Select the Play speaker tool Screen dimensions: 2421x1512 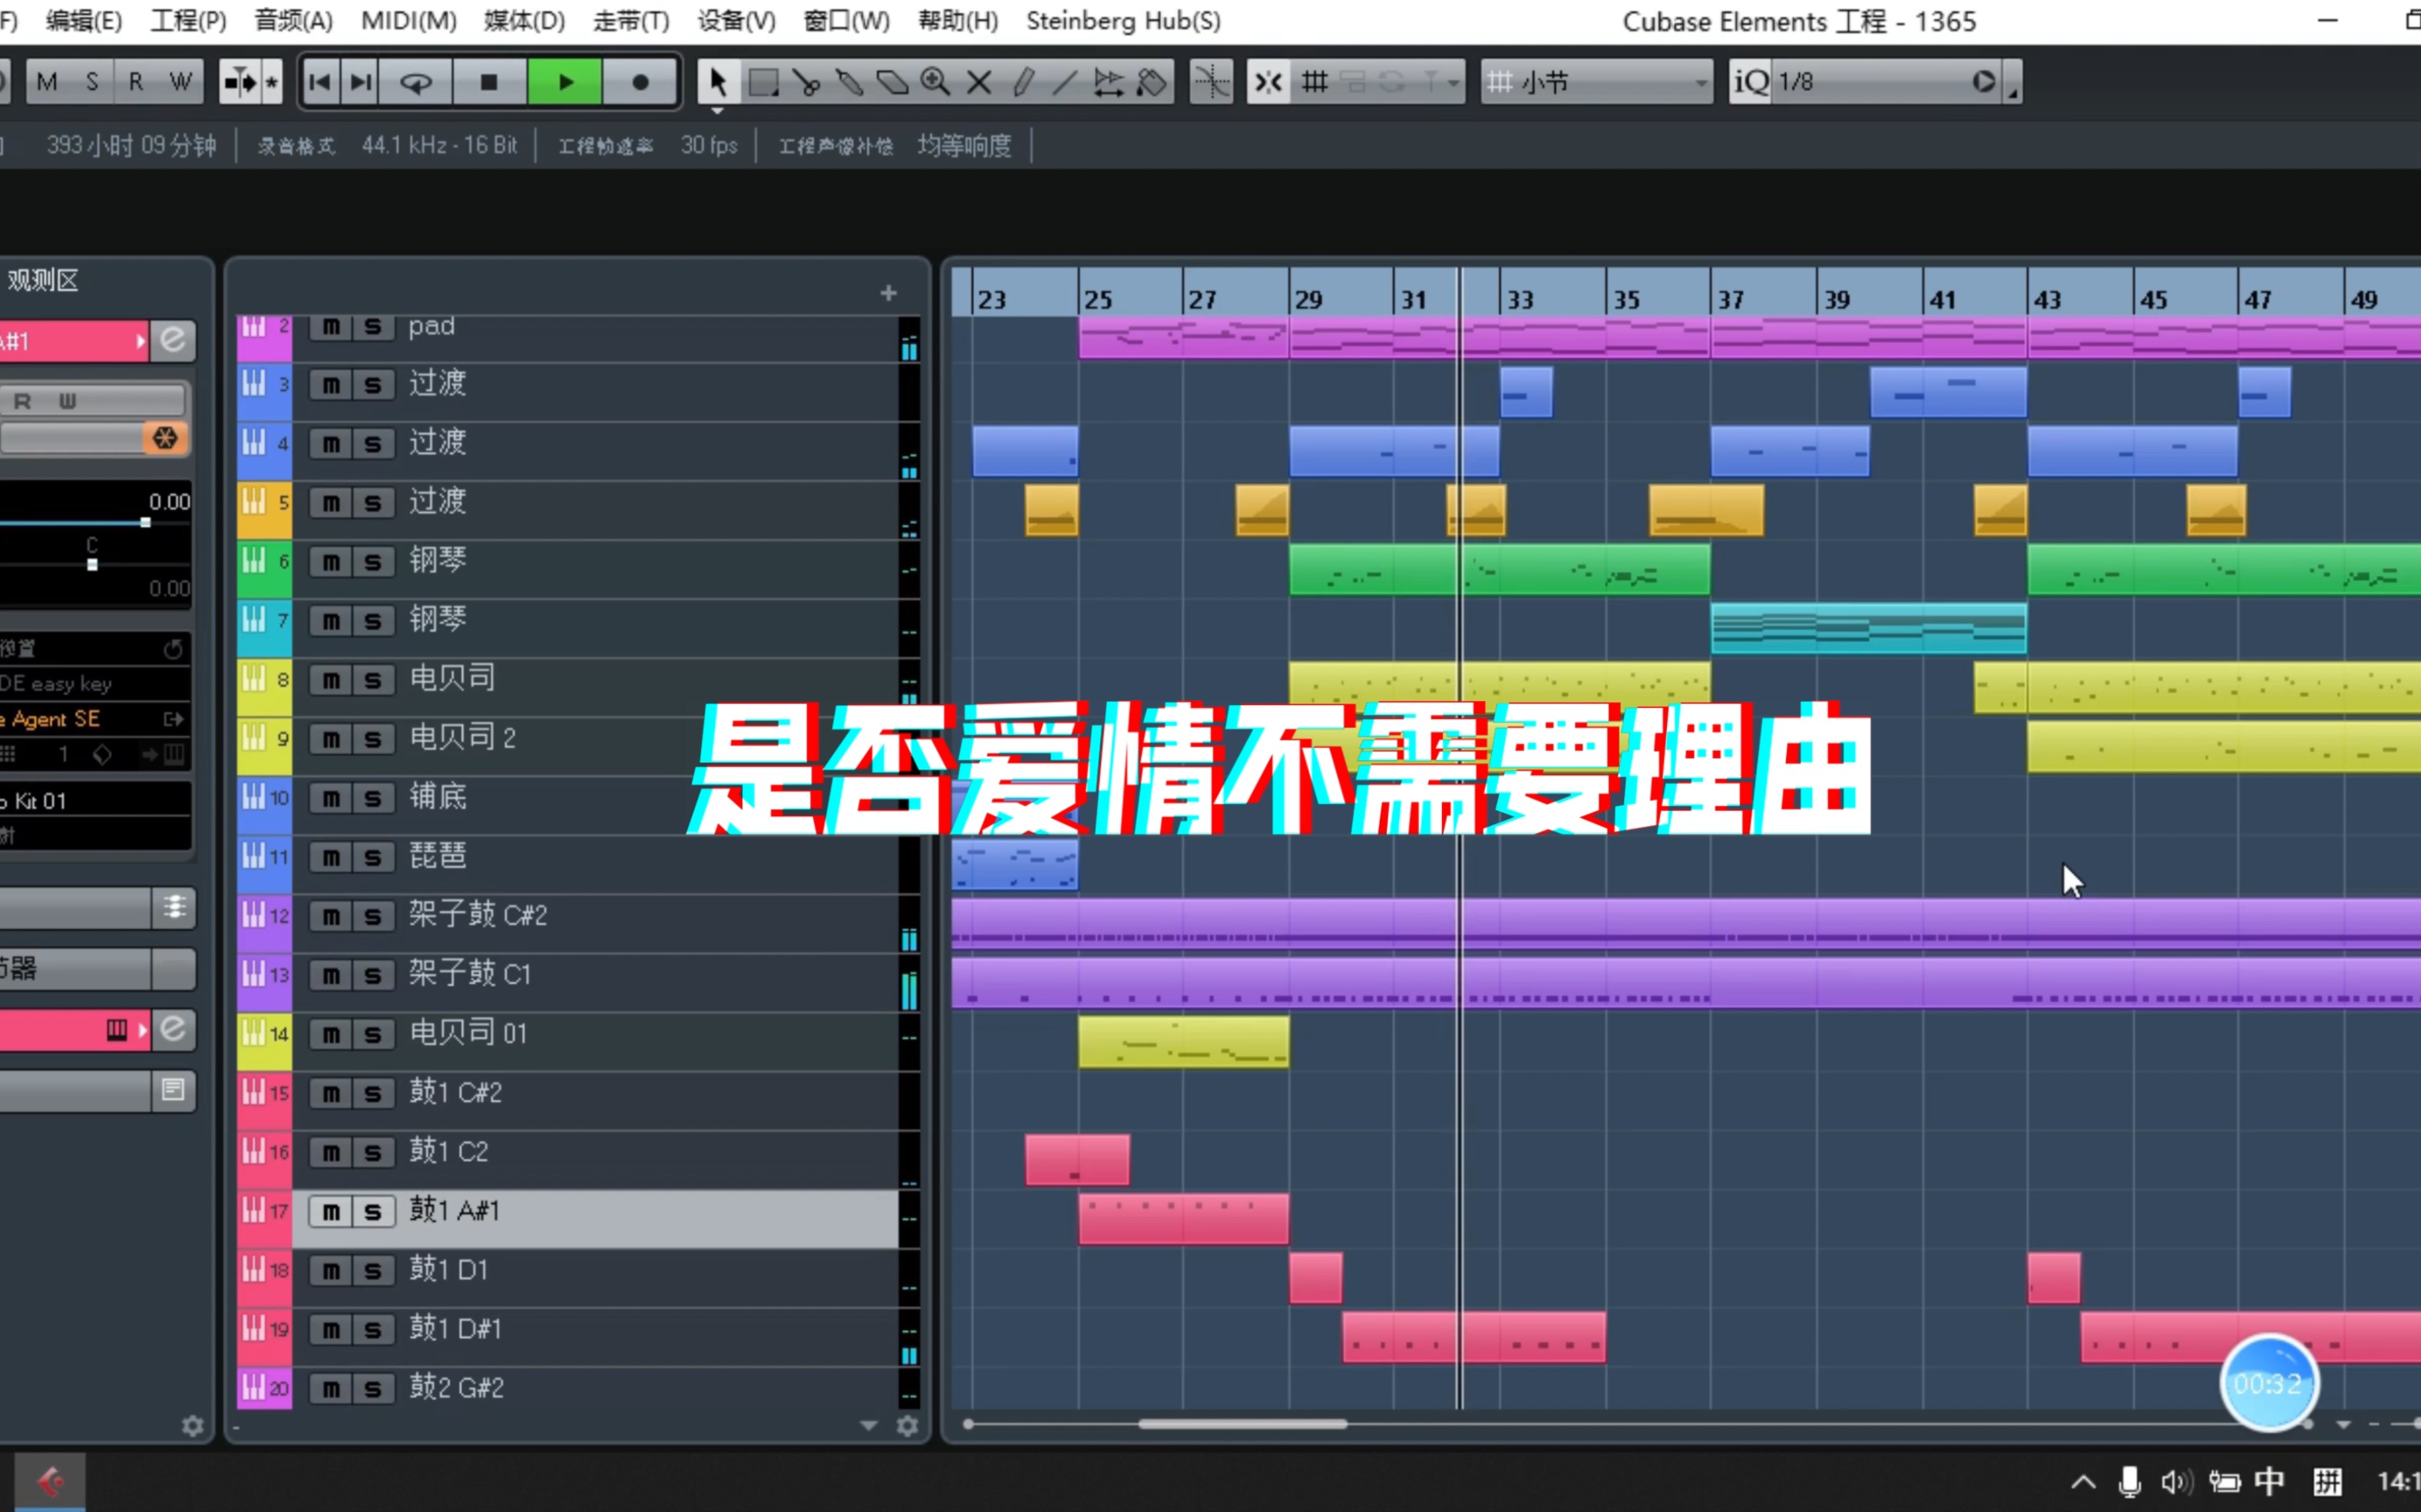pos(1108,82)
